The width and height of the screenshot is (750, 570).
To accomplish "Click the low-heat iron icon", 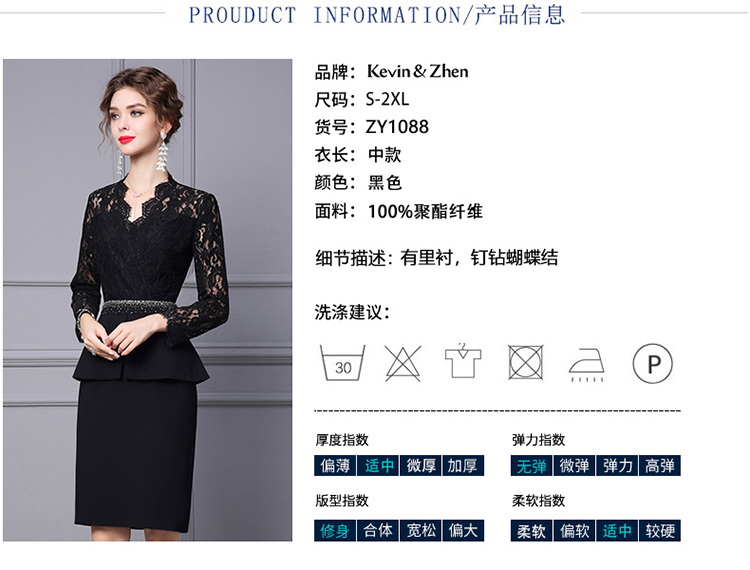I will (x=587, y=364).
